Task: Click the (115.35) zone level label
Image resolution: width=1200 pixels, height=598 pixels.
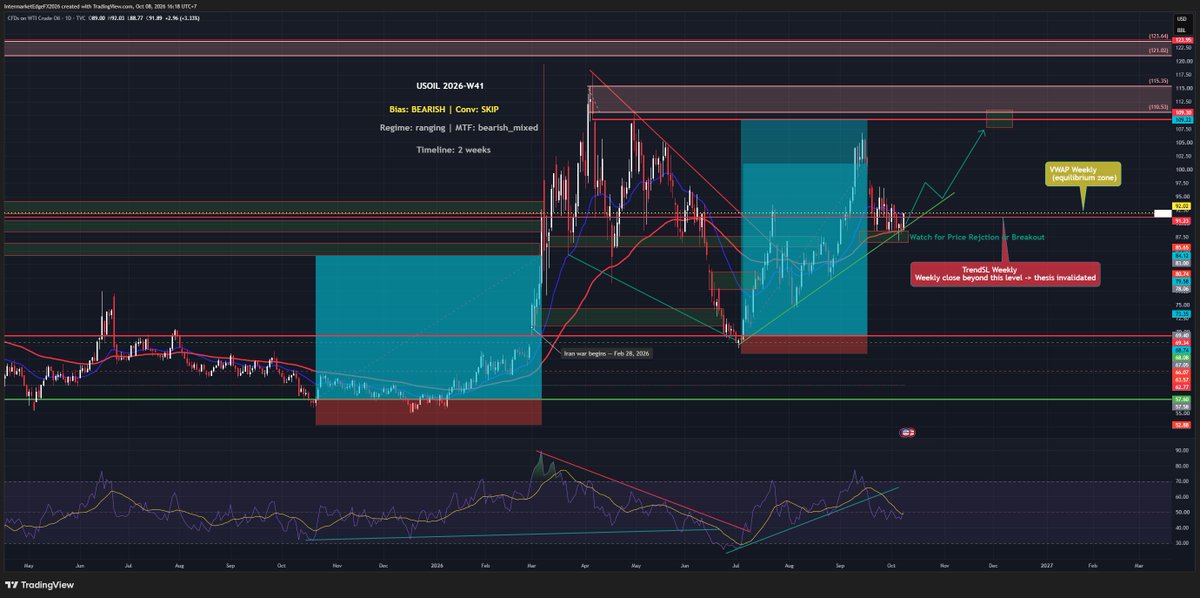Action: (1158, 81)
